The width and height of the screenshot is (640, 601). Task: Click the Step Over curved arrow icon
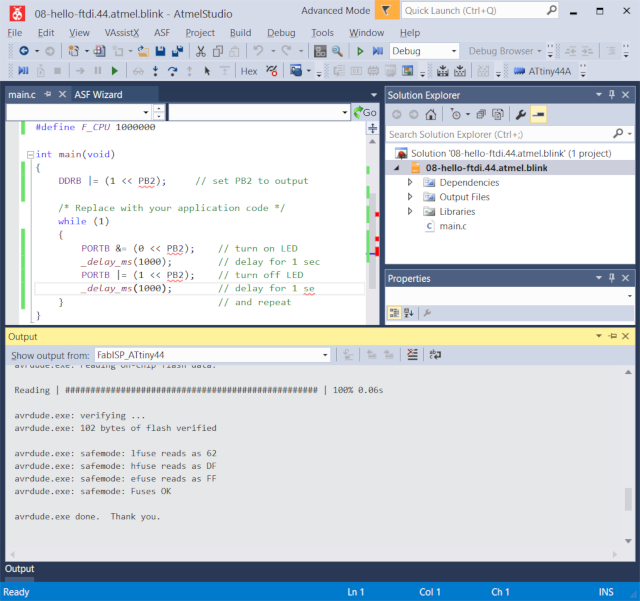click(x=173, y=71)
